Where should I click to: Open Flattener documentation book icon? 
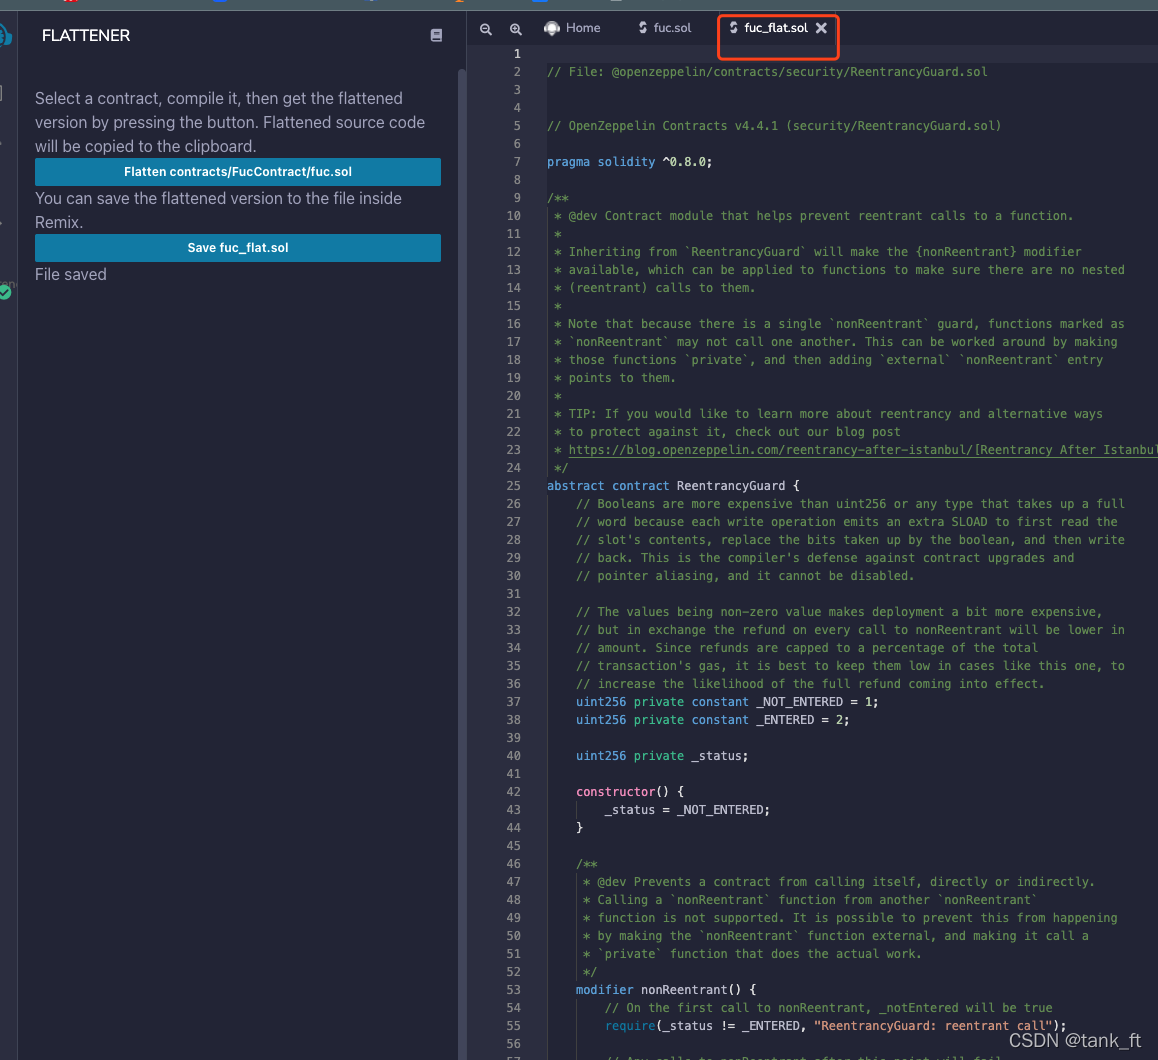436,35
